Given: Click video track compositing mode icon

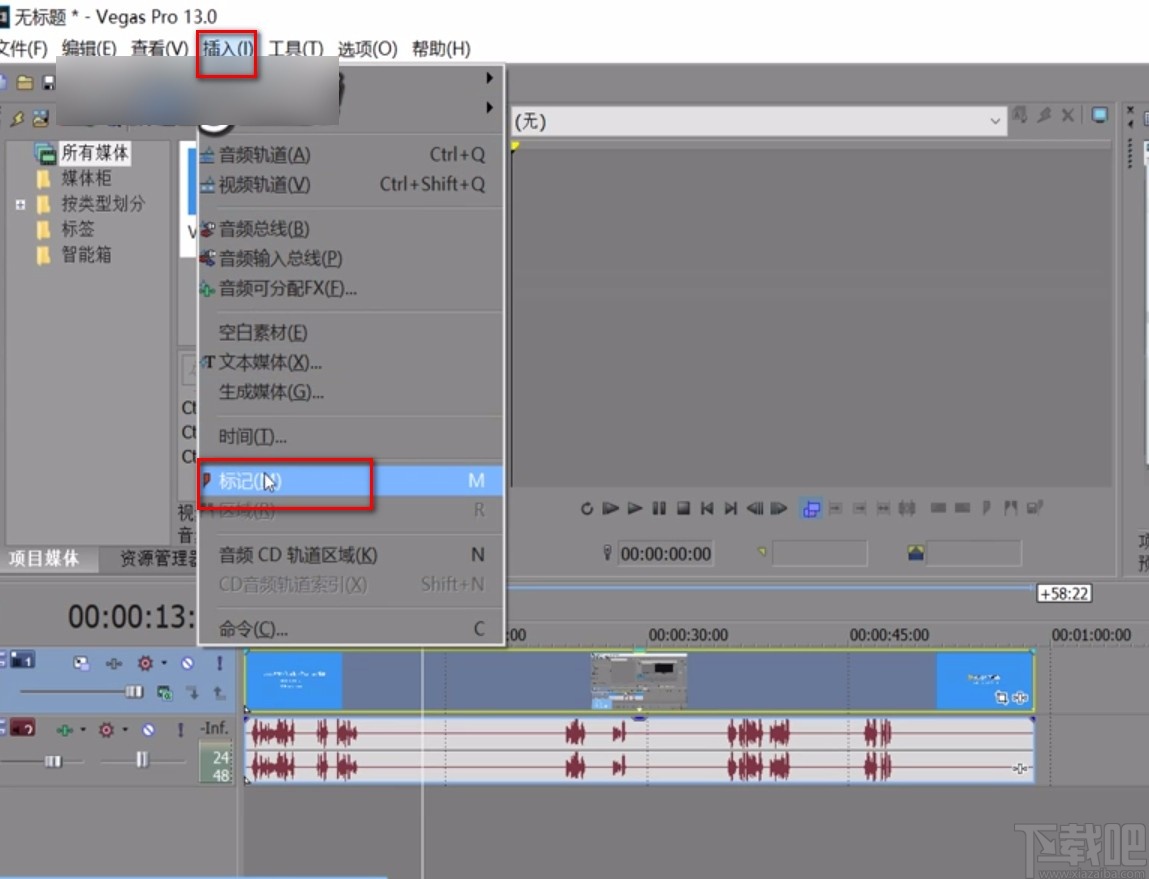Looking at the screenshot, I should [x=81, y=663].
